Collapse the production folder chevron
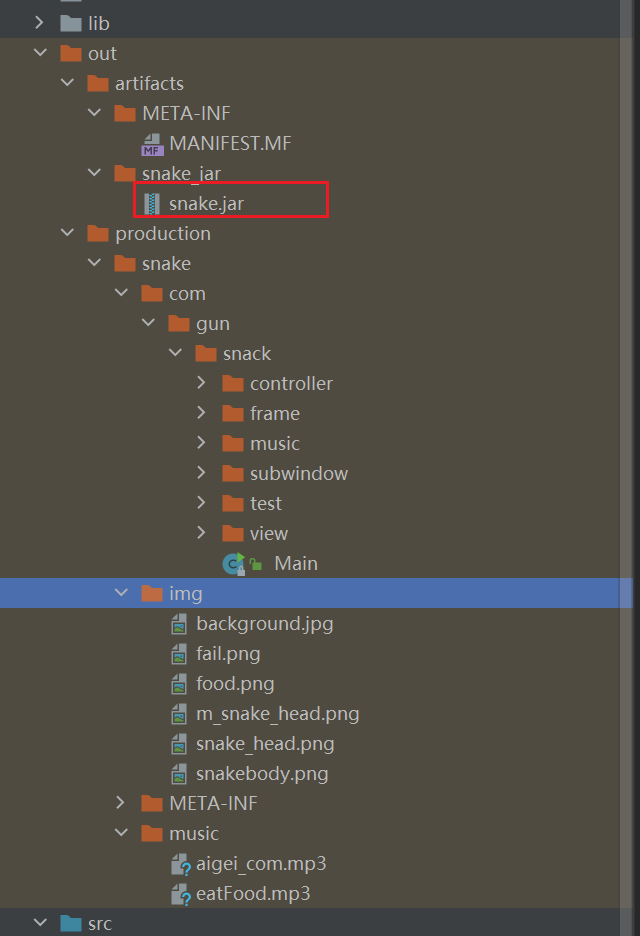The image size is (640, 936). 67,234
